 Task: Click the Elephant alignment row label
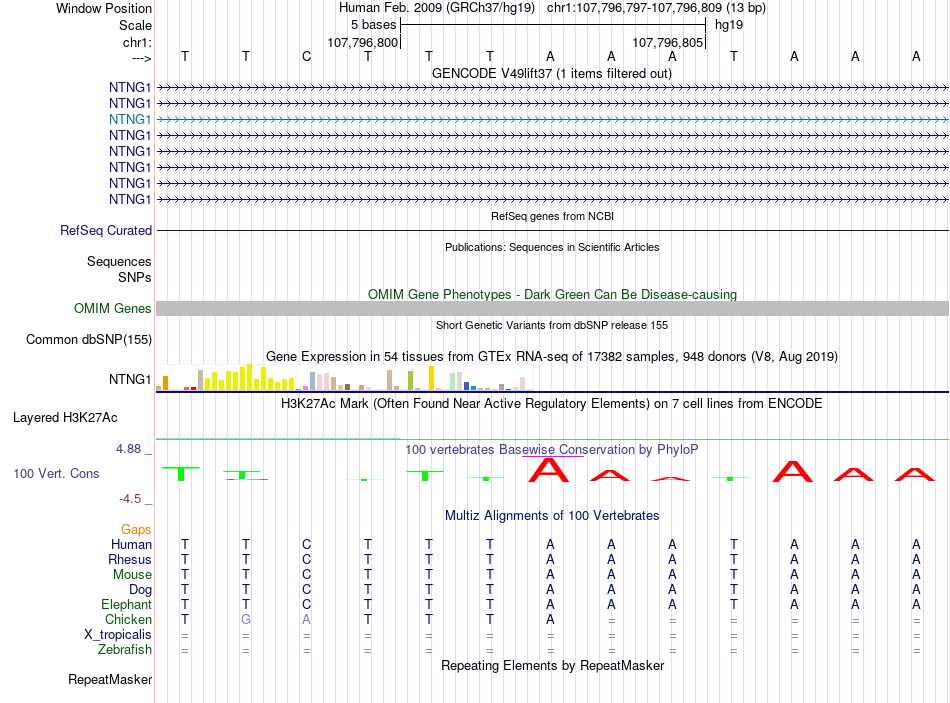[126, 604]
